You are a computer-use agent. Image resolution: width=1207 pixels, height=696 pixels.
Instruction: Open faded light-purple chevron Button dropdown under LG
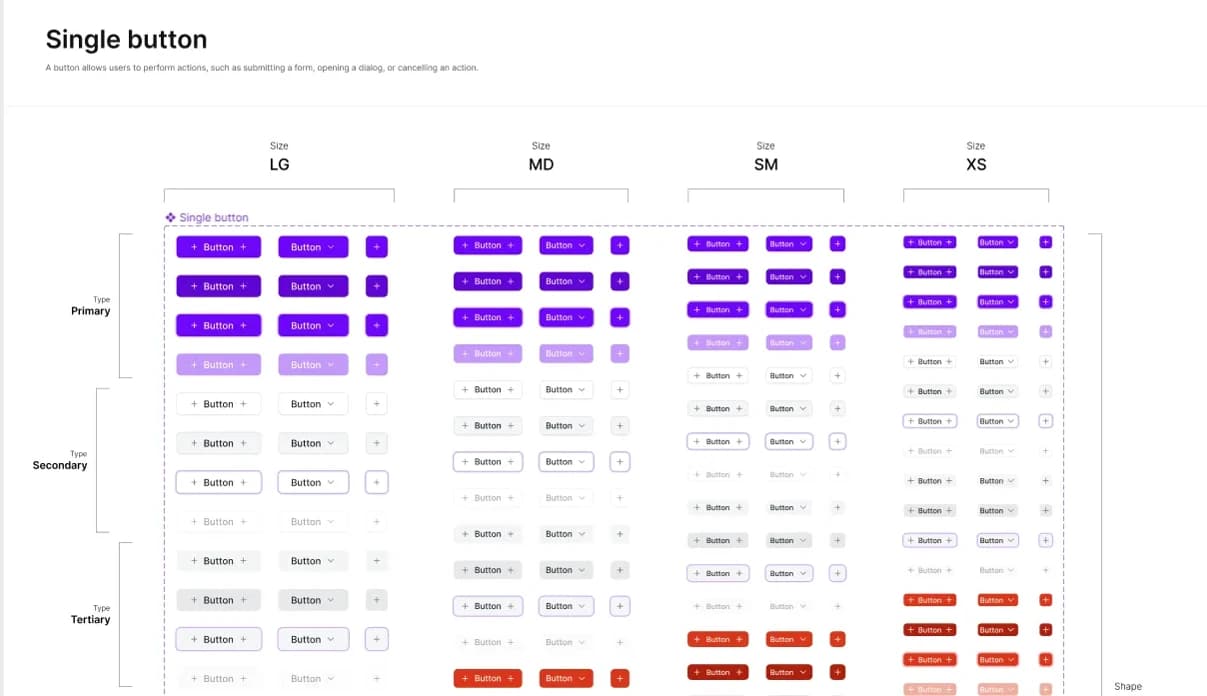313,365
